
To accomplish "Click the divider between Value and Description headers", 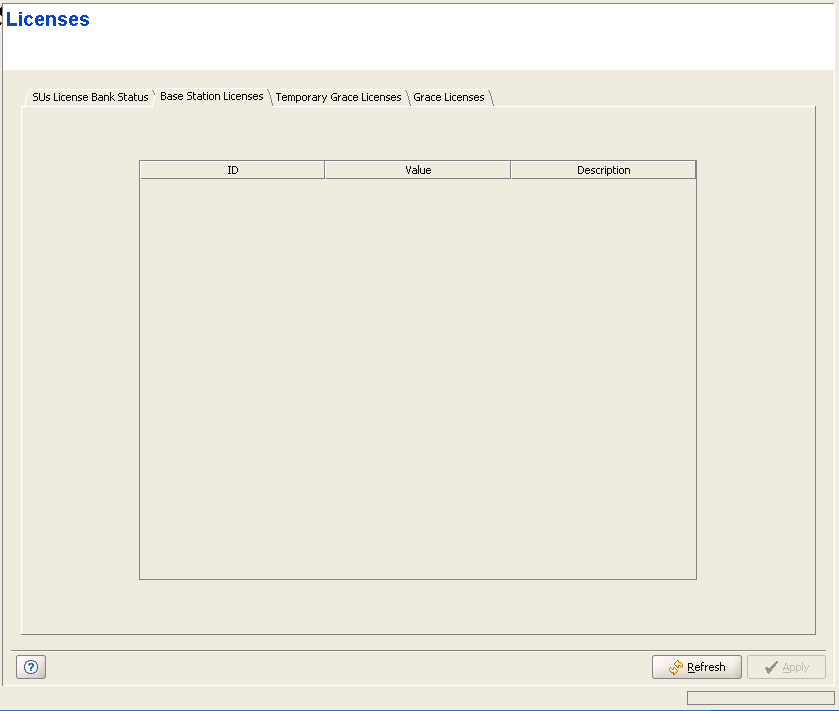I will [x=511, y=170].
